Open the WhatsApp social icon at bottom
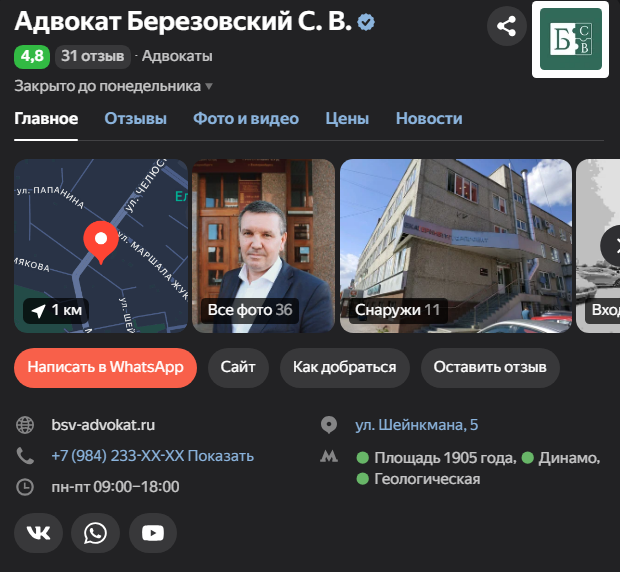This screenshot has height=572, width=620. coord(96,533)
